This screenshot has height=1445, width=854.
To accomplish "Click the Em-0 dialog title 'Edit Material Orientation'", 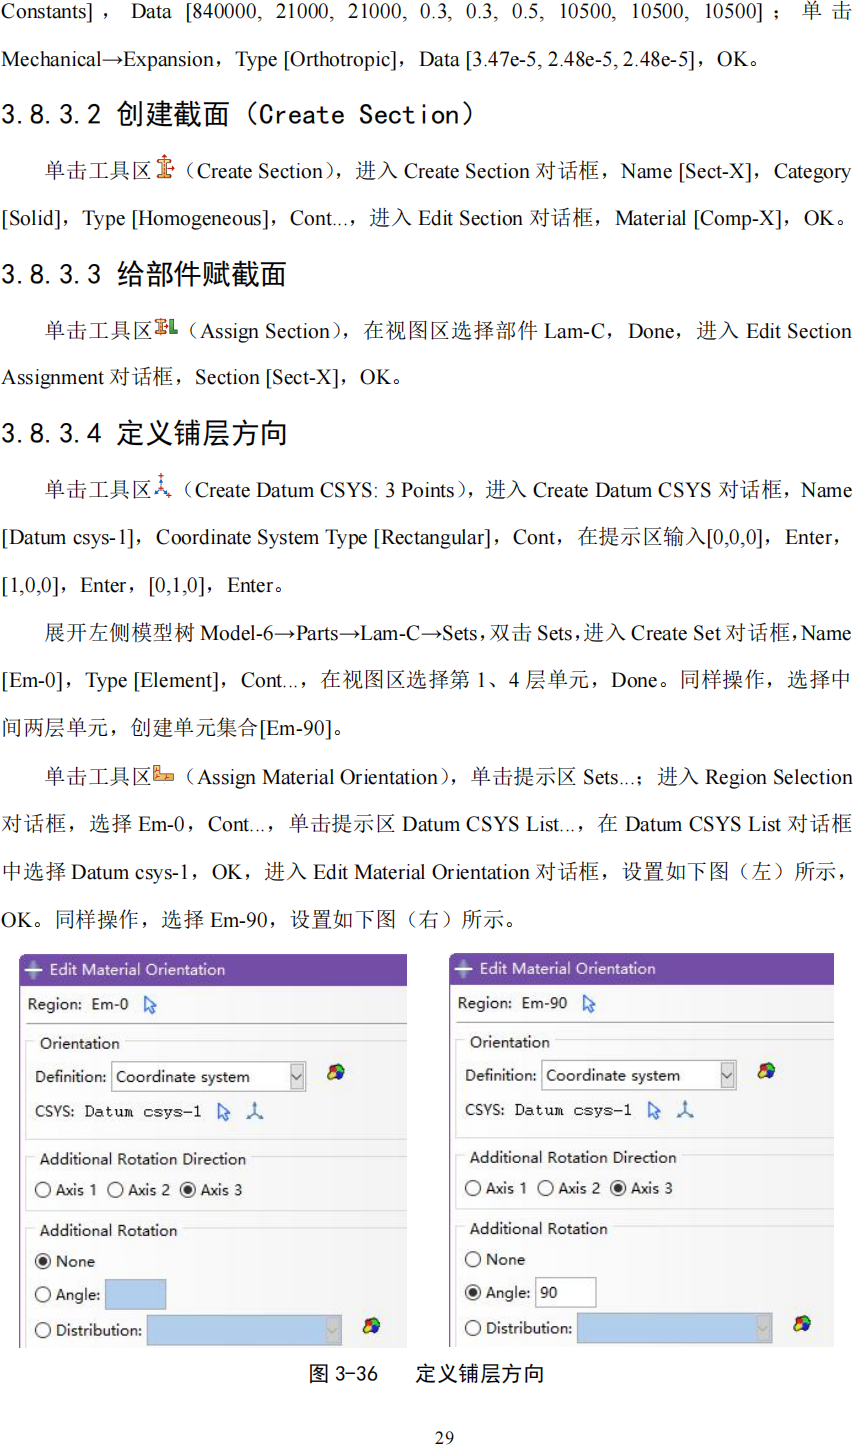I will click(137, 969).
